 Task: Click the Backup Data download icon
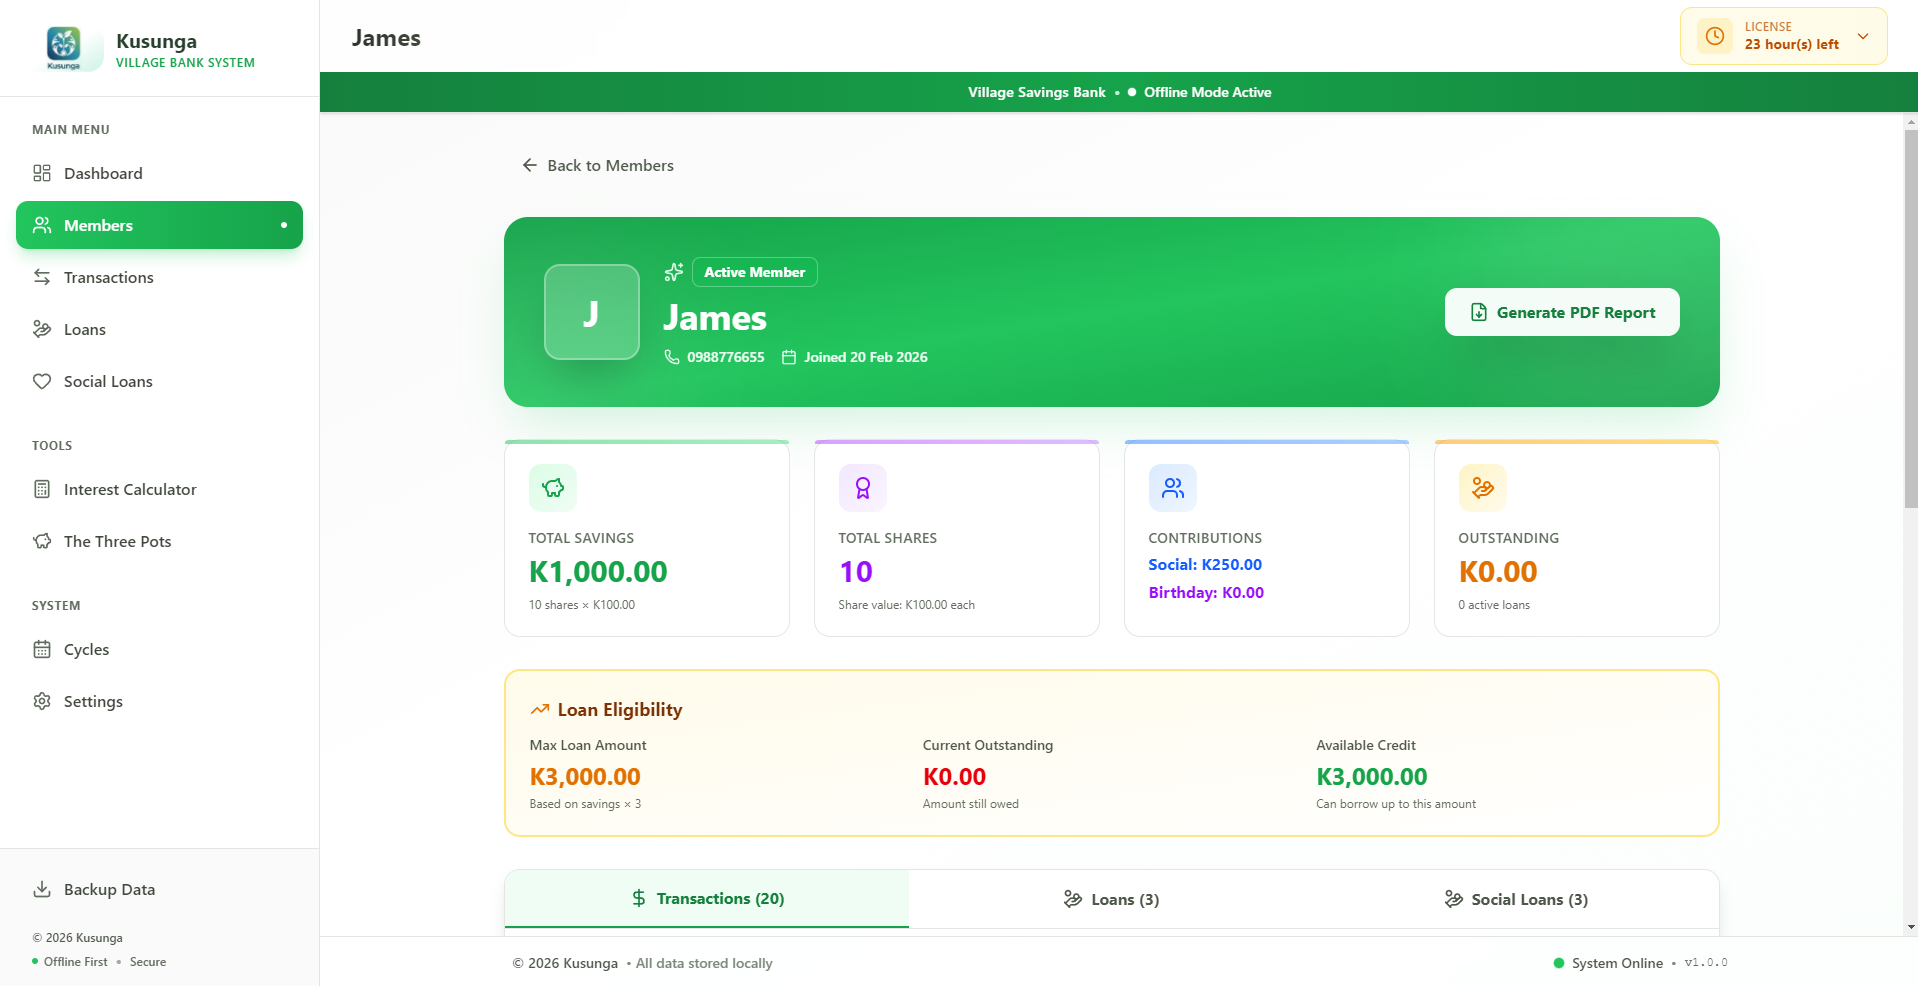42,889
